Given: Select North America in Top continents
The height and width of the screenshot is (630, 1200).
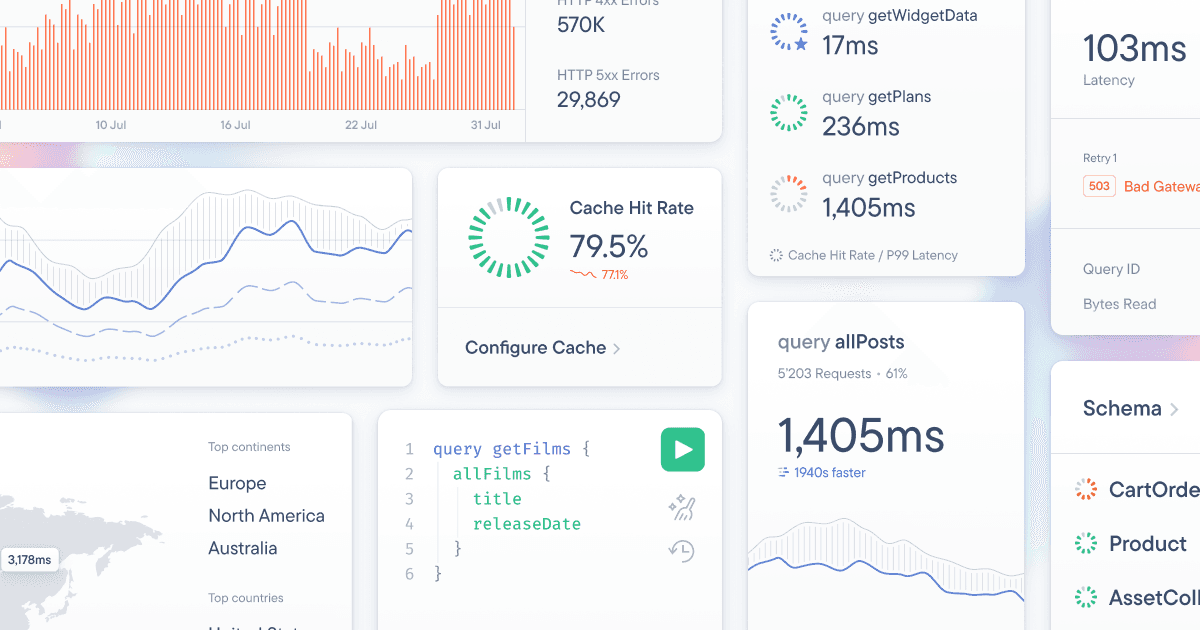Looking at the screenshot, I should pyautogui.click(x=266, y=516).
